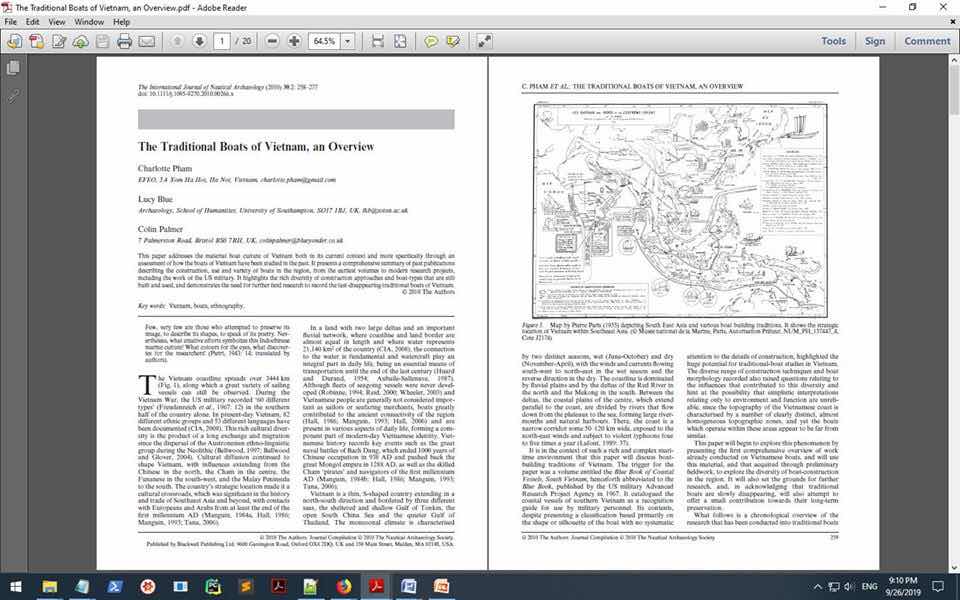Viewport: 960px width, 600px height.
Task: Select the highlight text tool
Action: coord(453,41)
